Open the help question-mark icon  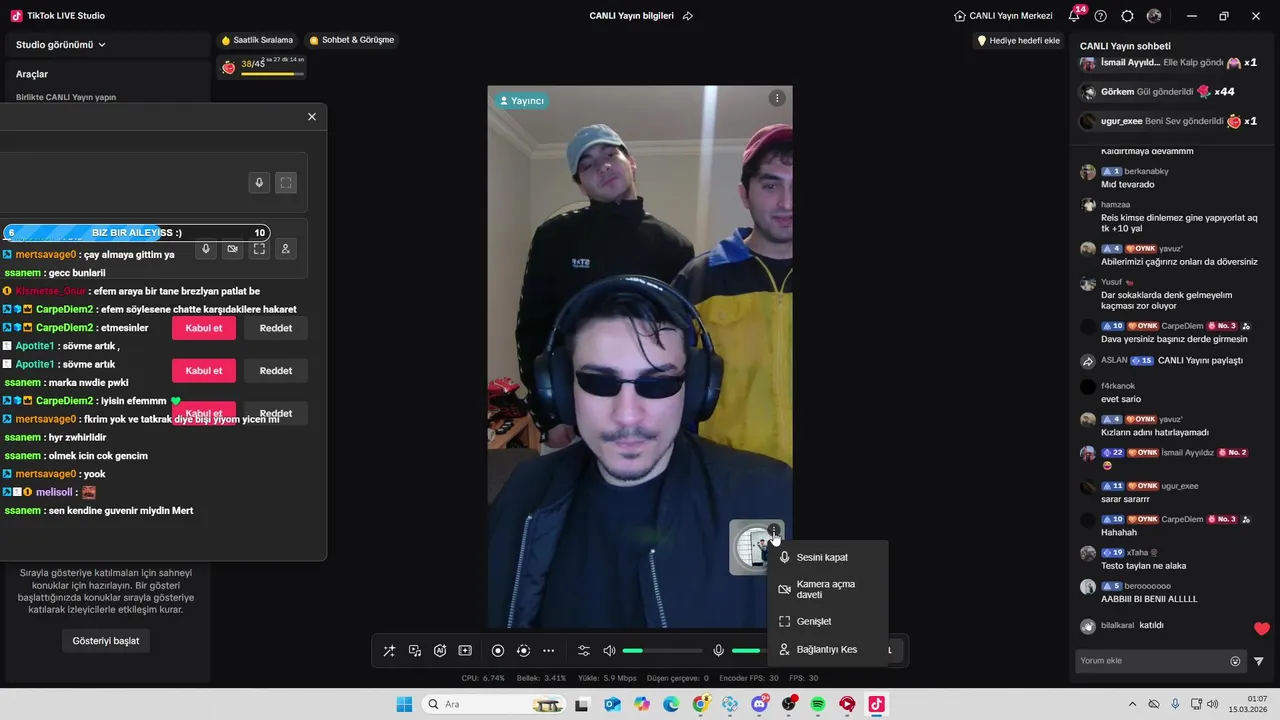[x=1101, y=16]
